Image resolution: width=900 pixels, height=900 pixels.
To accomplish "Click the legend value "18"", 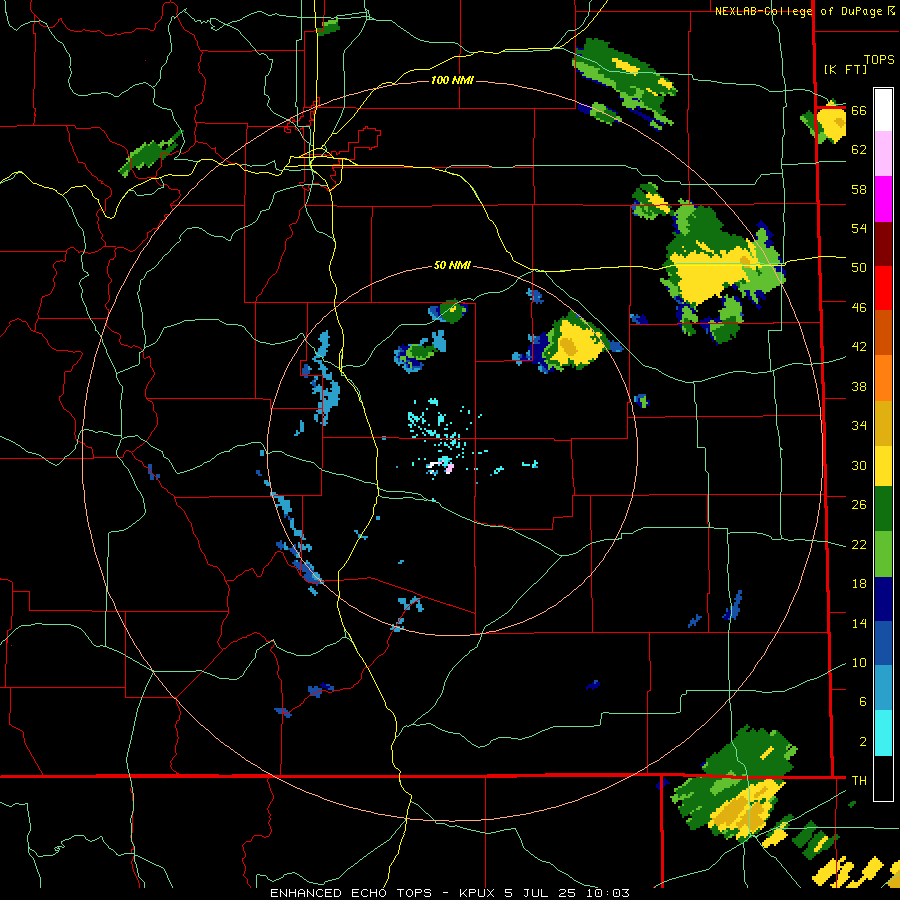I will (x=859, y=584).
